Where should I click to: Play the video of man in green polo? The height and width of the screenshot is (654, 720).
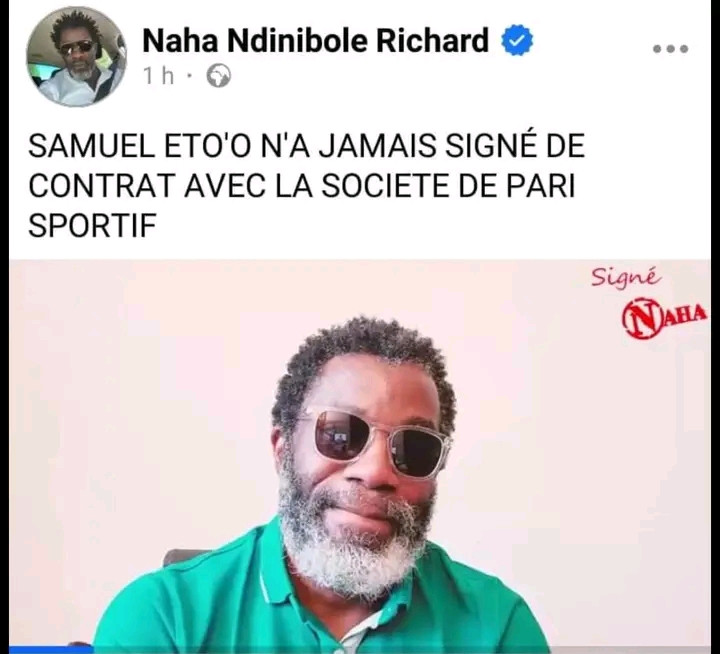coord(360,457)
